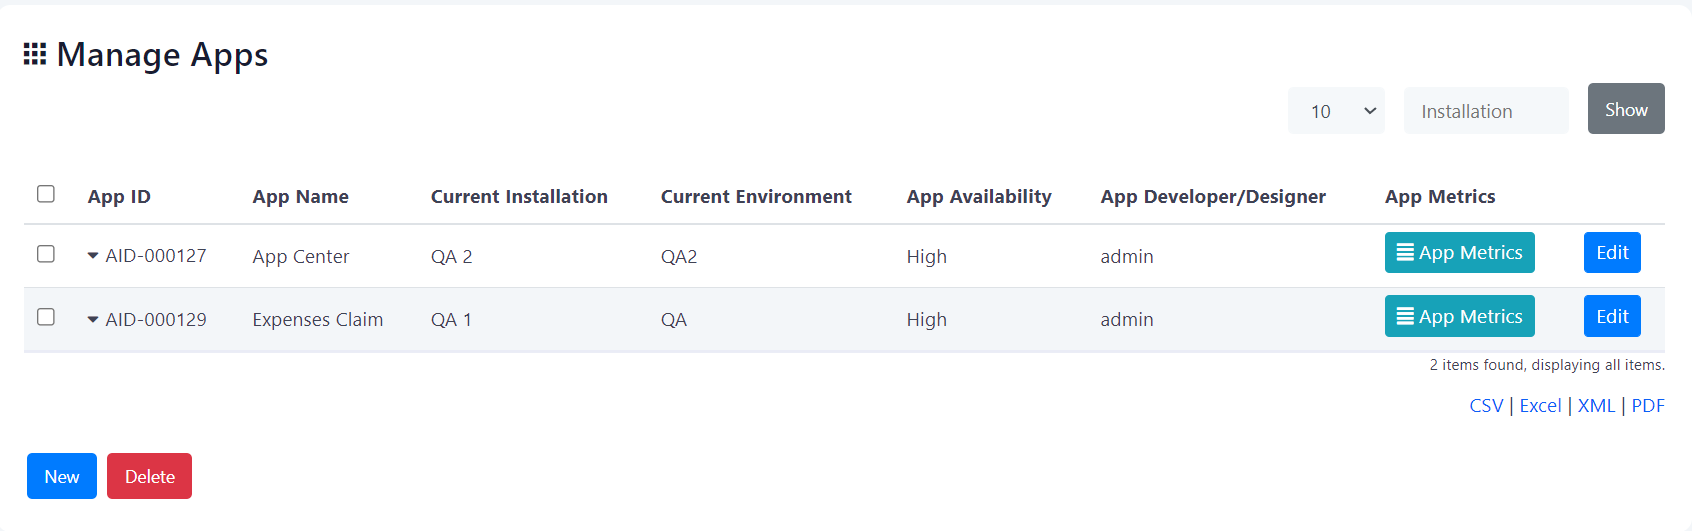
Task: Edit the Expenses Claim row
Action: [x=1612, y=317]
